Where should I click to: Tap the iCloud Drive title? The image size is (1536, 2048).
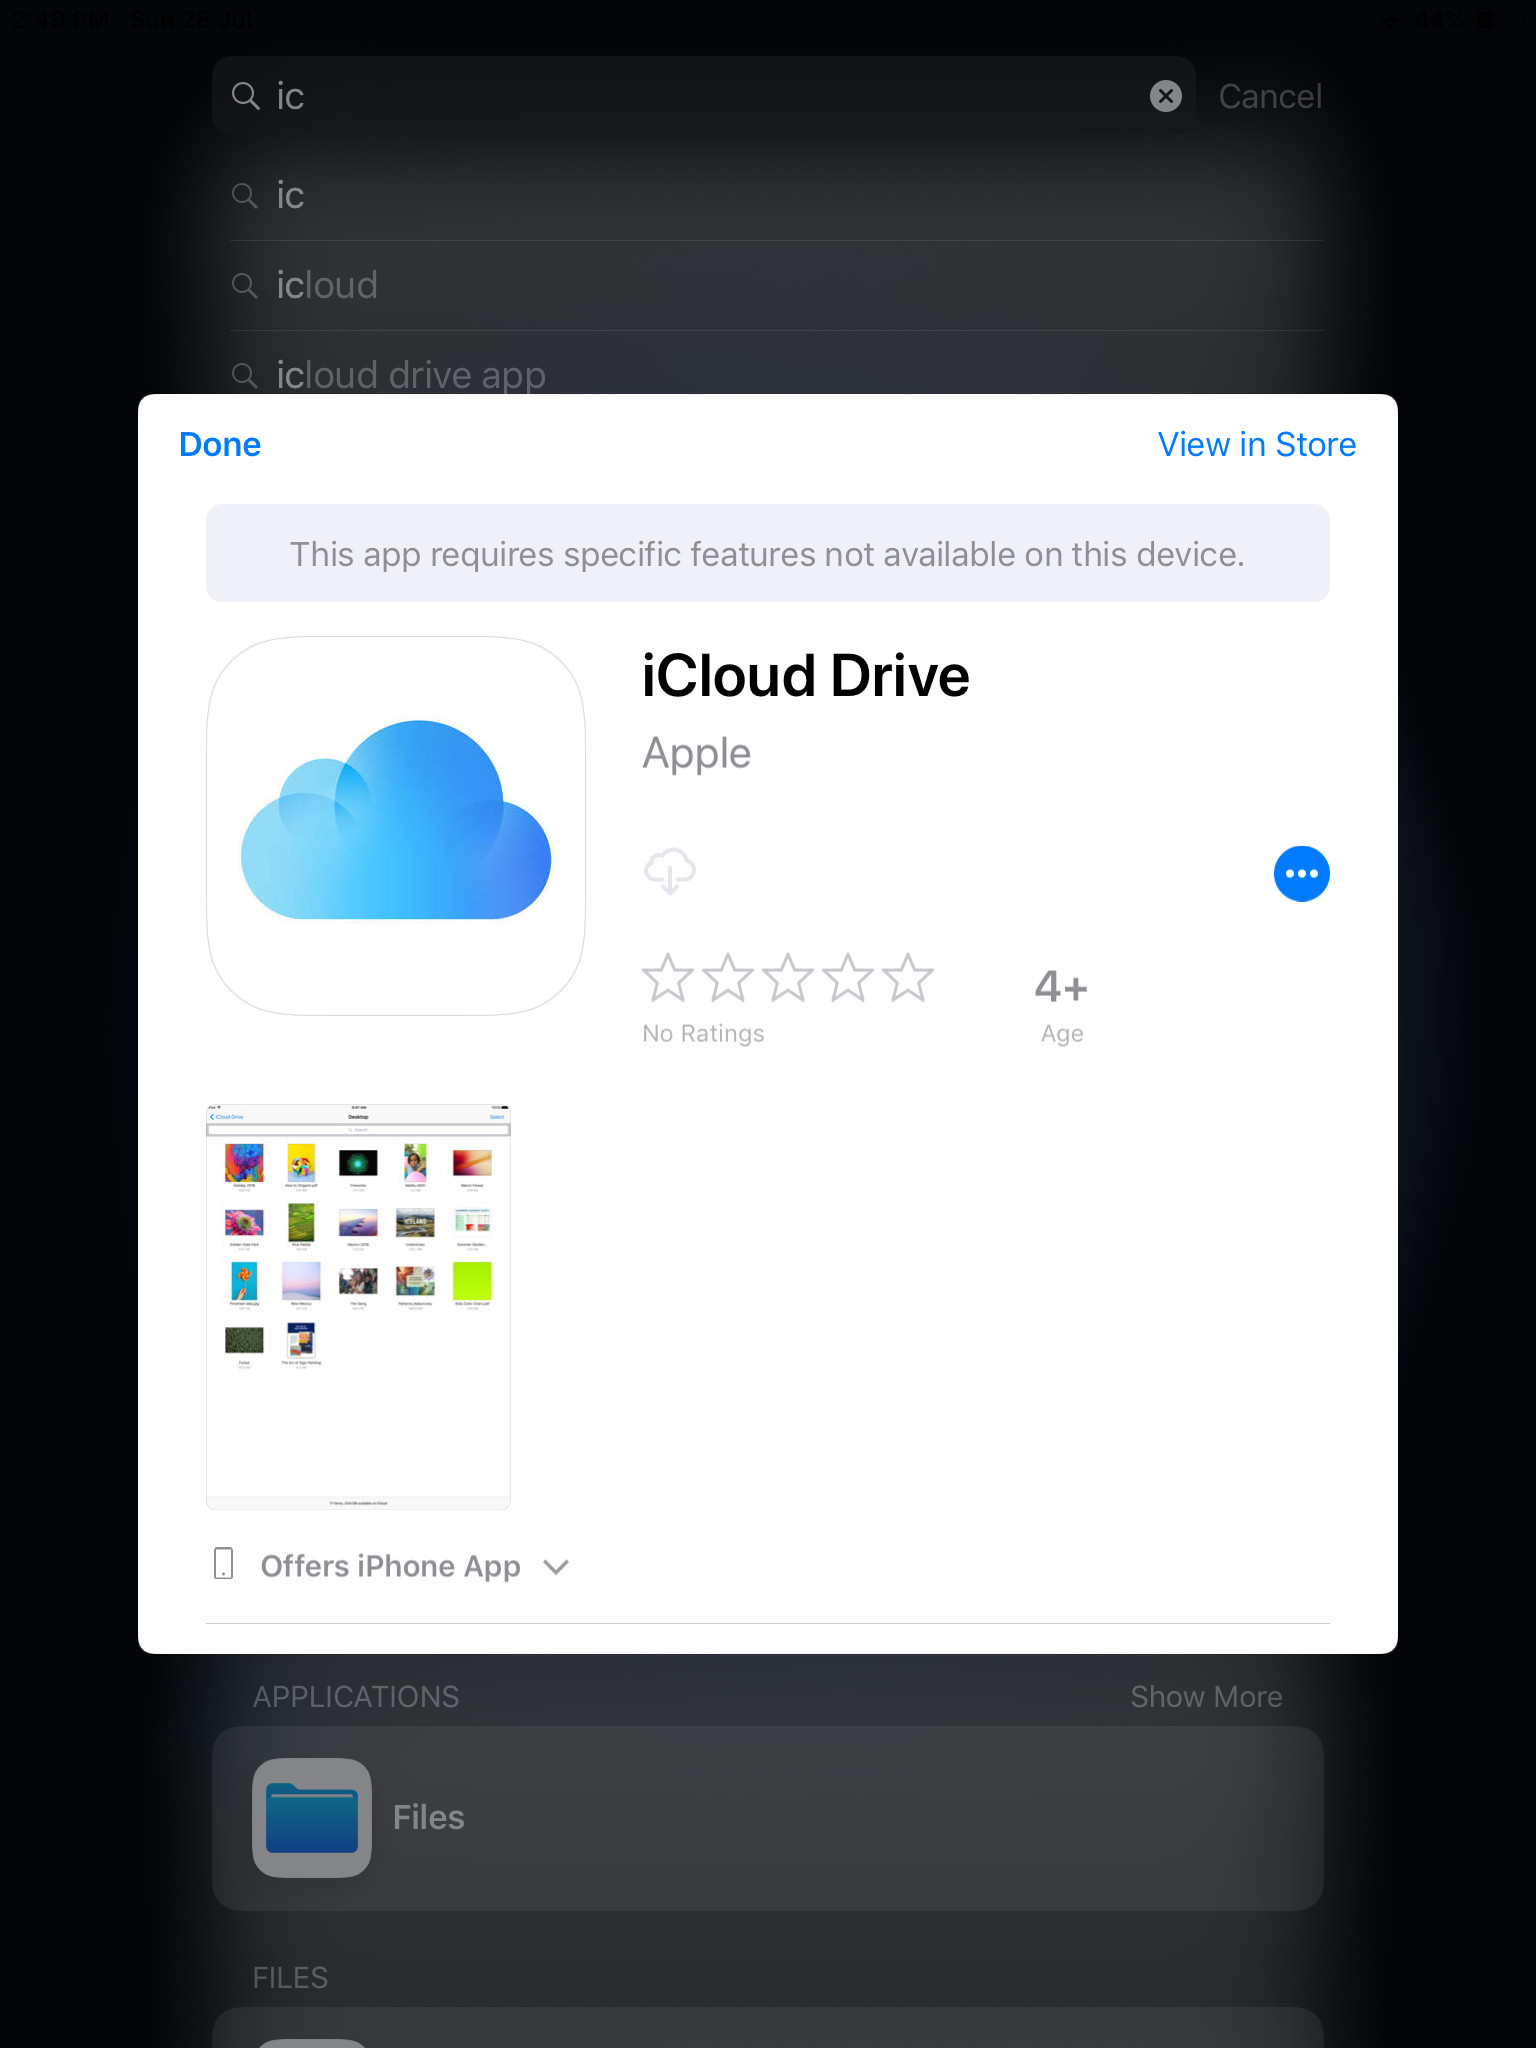[806, 676]
